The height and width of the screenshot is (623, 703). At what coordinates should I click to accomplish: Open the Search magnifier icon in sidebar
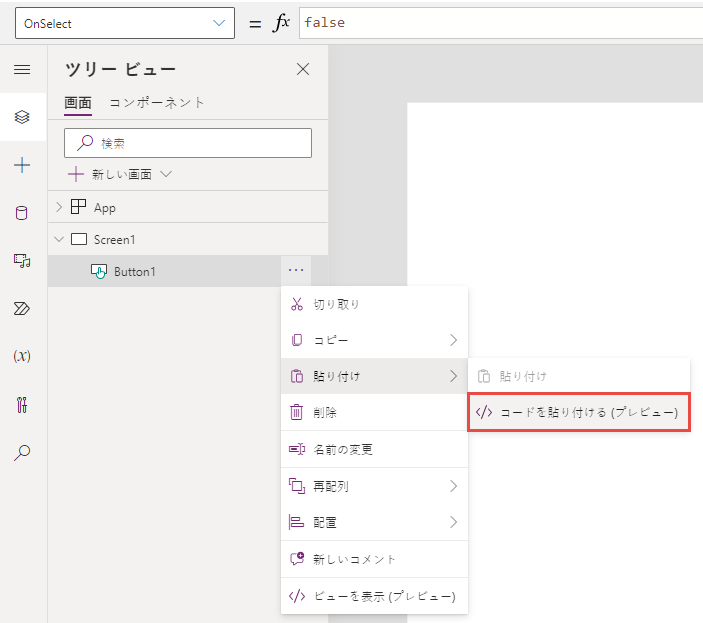[x=22, y=452]
